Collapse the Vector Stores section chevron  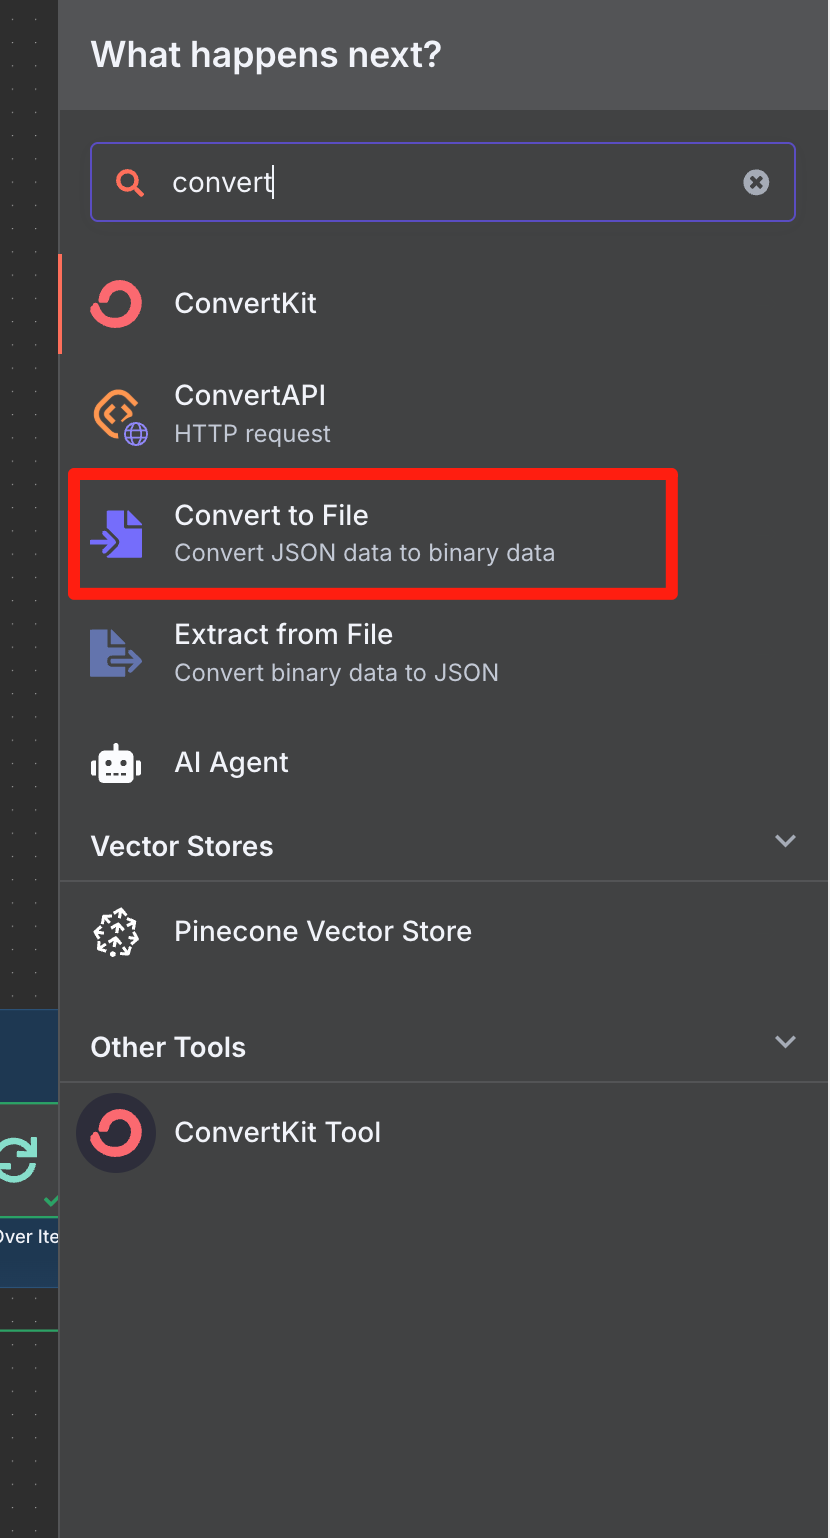pos(786,841)
